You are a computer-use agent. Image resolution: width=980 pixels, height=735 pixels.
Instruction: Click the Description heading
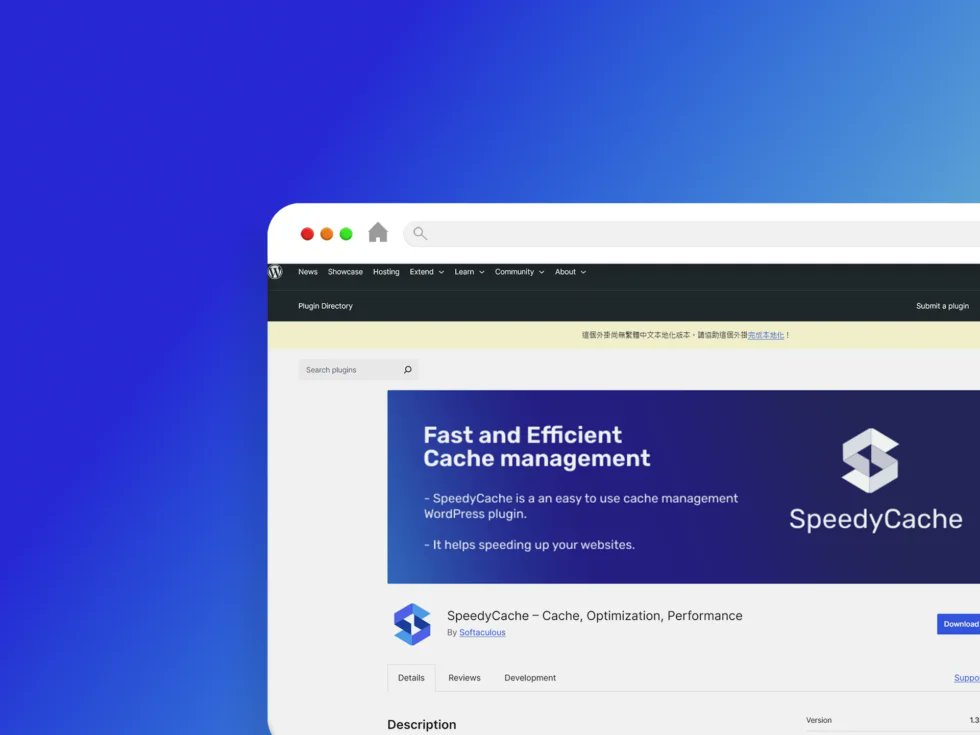point(421,724)
